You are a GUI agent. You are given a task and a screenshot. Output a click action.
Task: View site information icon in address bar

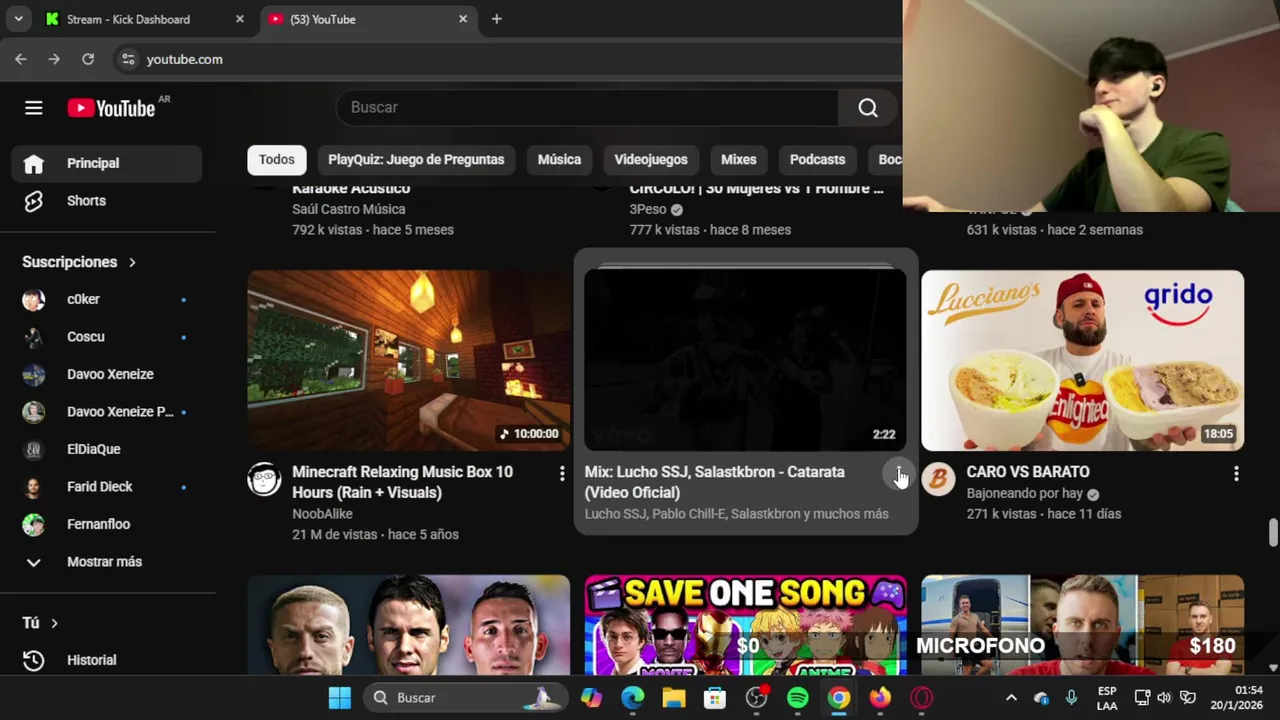[128, 60]
